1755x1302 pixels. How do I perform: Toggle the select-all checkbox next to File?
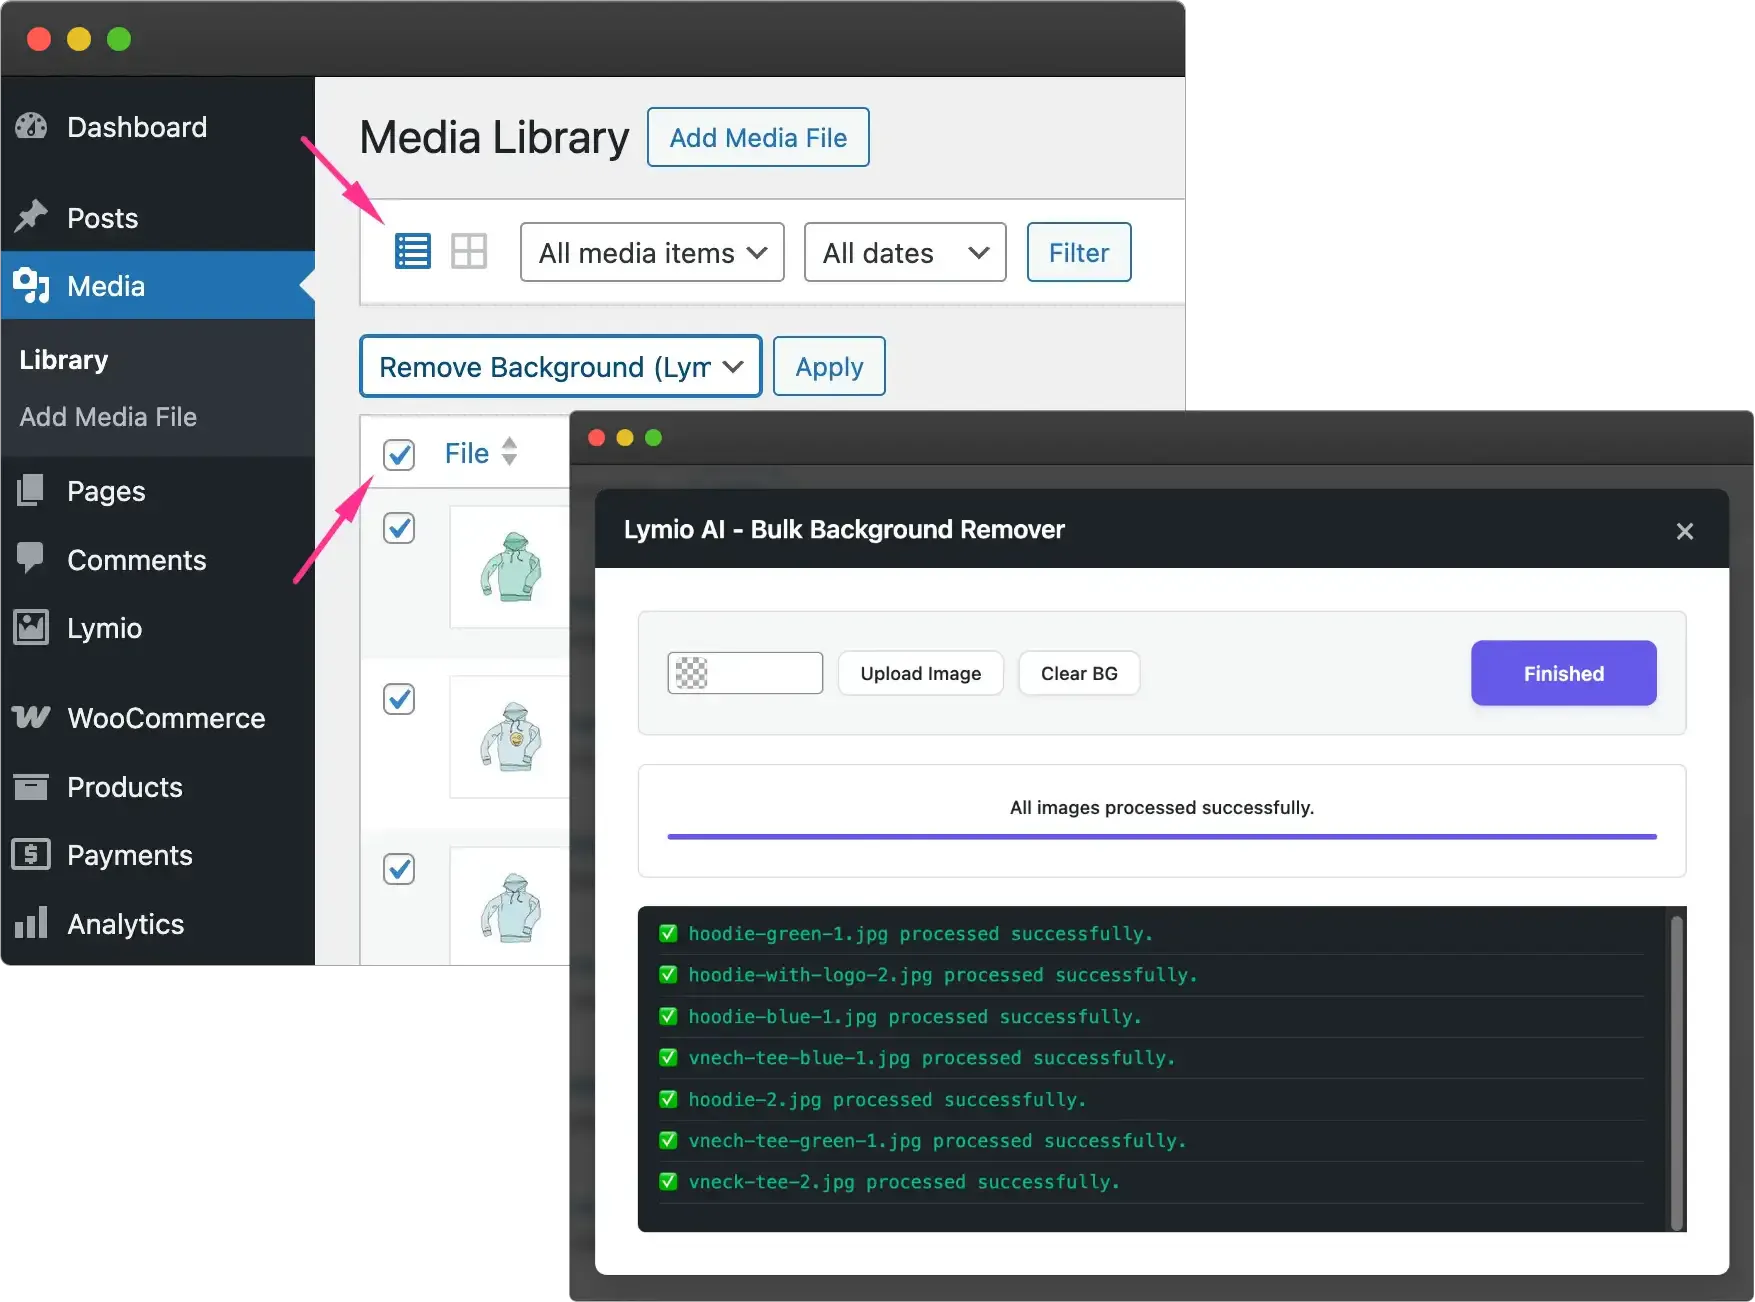[x=399, y=454]
